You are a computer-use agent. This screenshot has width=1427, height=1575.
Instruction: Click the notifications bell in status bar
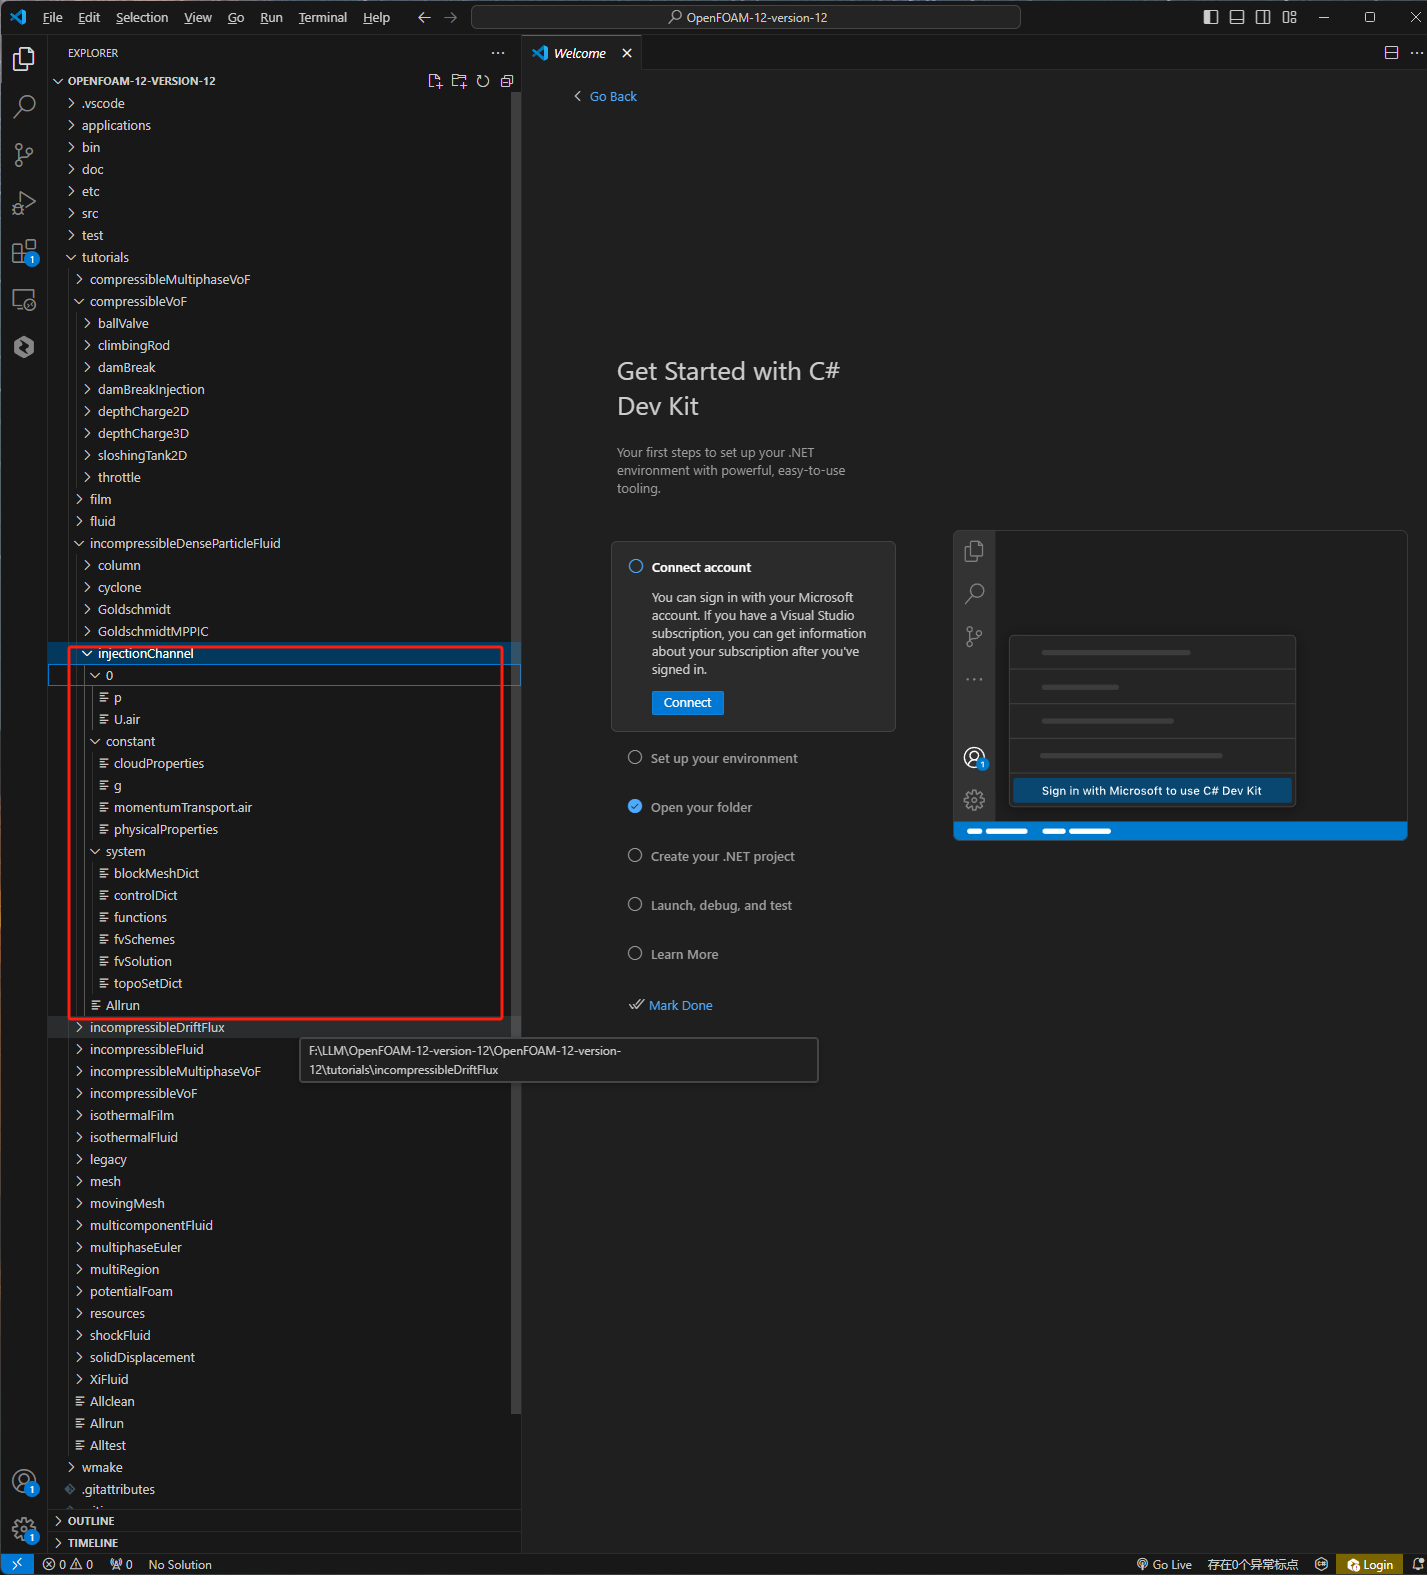point(1417,1565)
